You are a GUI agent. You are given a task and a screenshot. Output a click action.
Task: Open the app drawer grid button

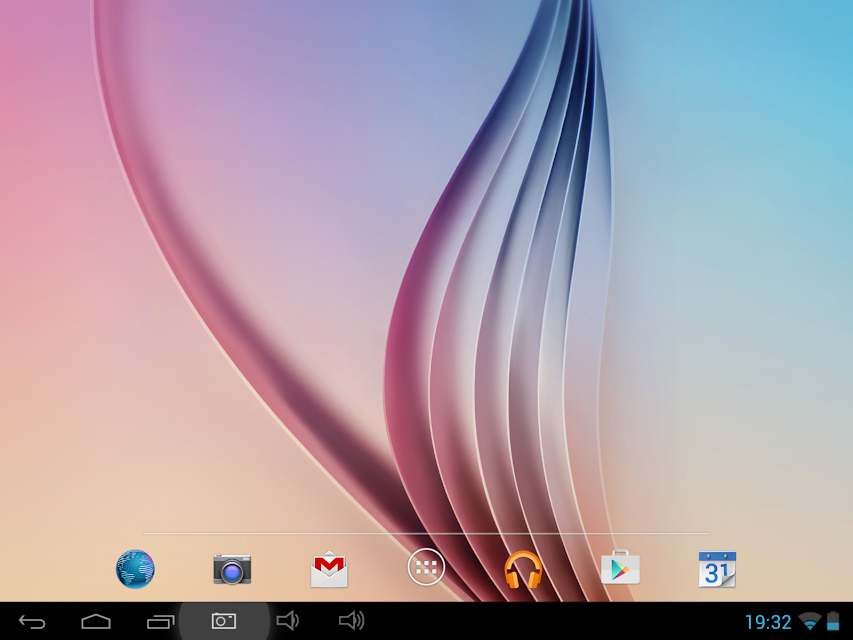click(x=426, y=567)
